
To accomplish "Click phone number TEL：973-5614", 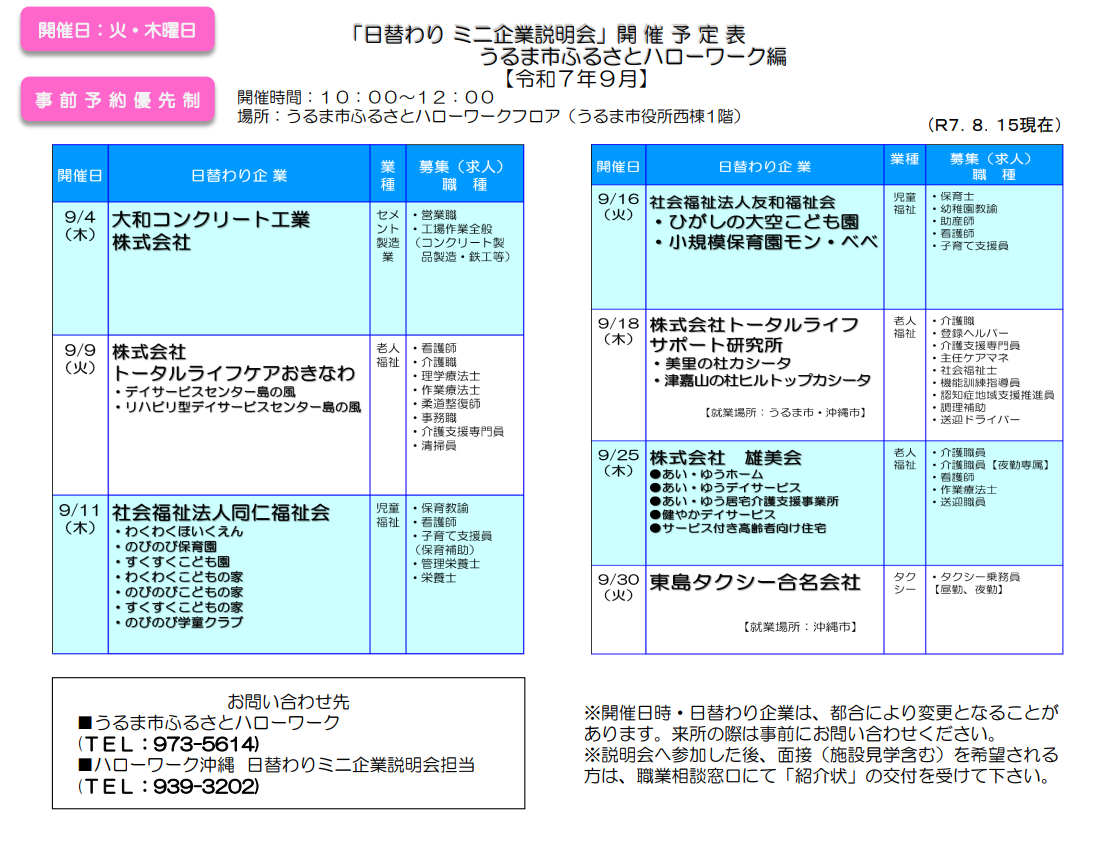I will [x=168, y=744].
